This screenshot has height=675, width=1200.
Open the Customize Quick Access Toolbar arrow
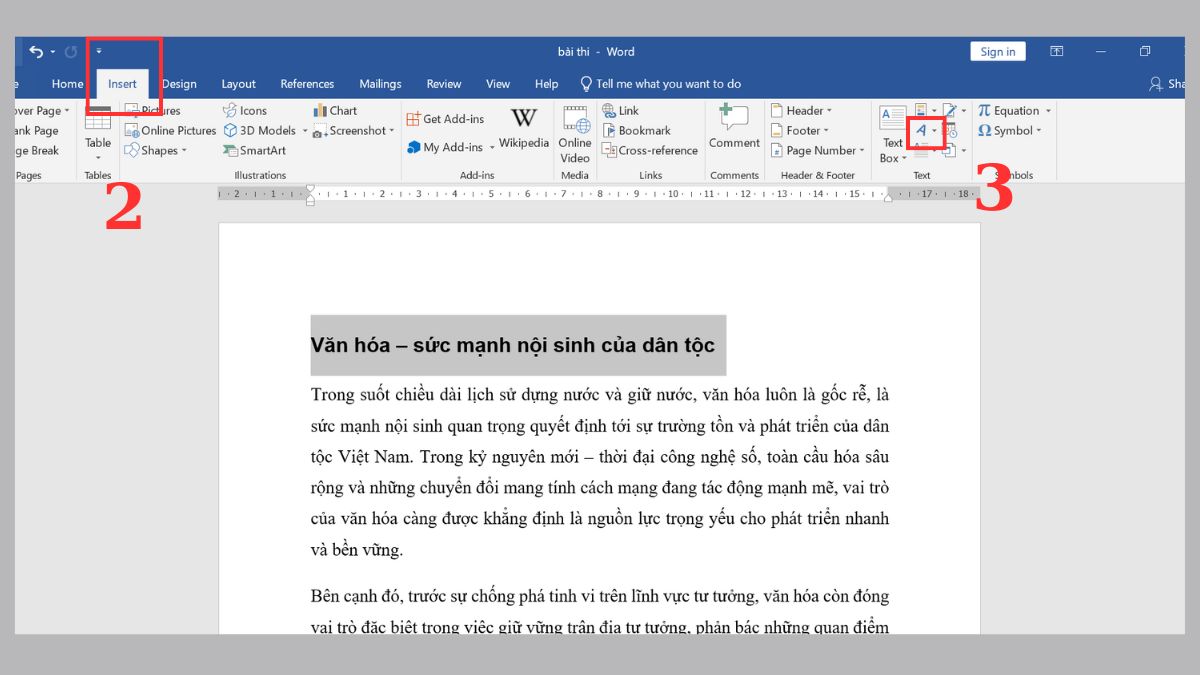point(99,52)
